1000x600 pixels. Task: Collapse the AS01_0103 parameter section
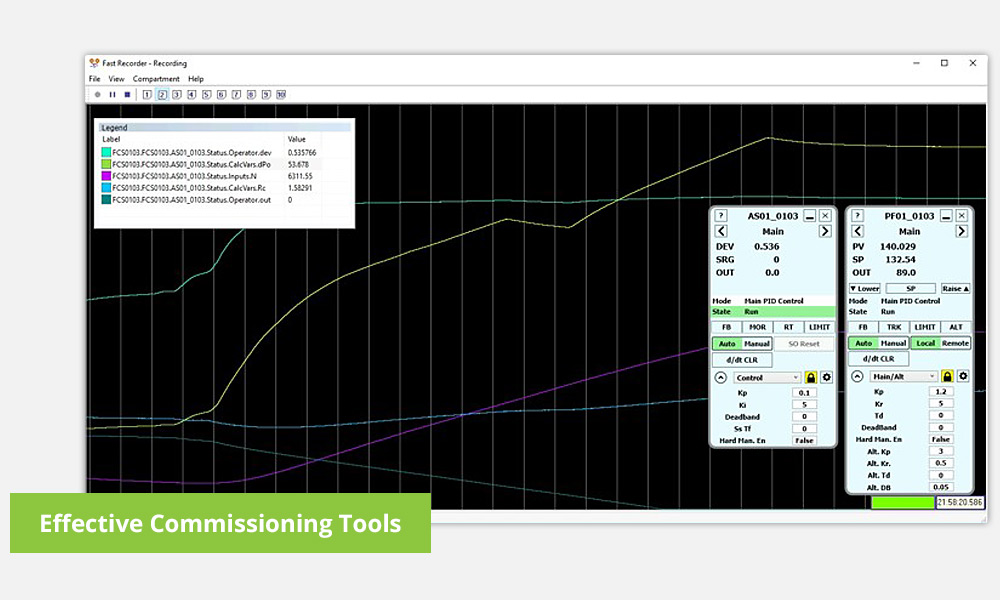721,377
